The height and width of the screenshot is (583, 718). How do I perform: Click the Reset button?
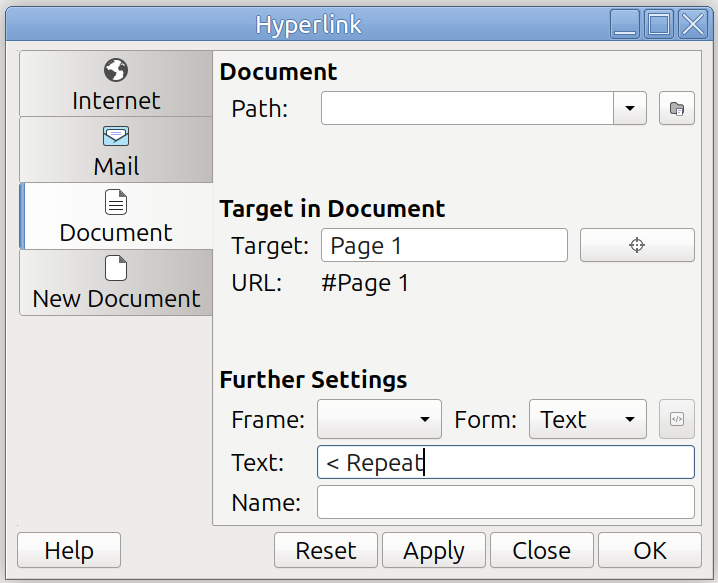[x=326, y=551]
